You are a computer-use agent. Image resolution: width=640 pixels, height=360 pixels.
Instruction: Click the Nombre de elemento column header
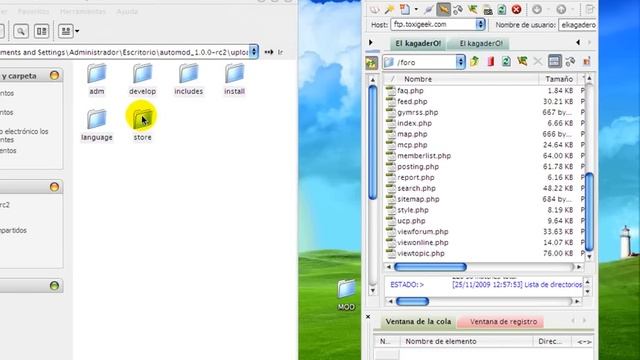coord(467,341)
